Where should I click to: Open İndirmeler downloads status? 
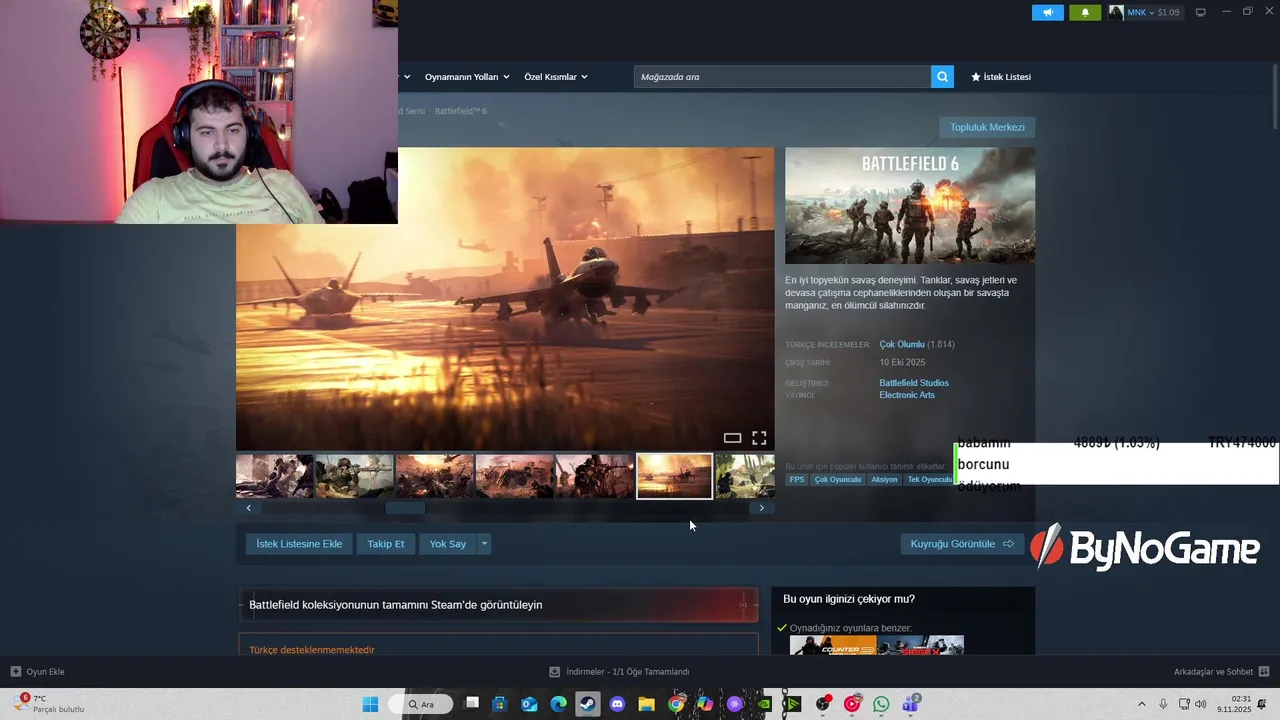tap(619, 672)
